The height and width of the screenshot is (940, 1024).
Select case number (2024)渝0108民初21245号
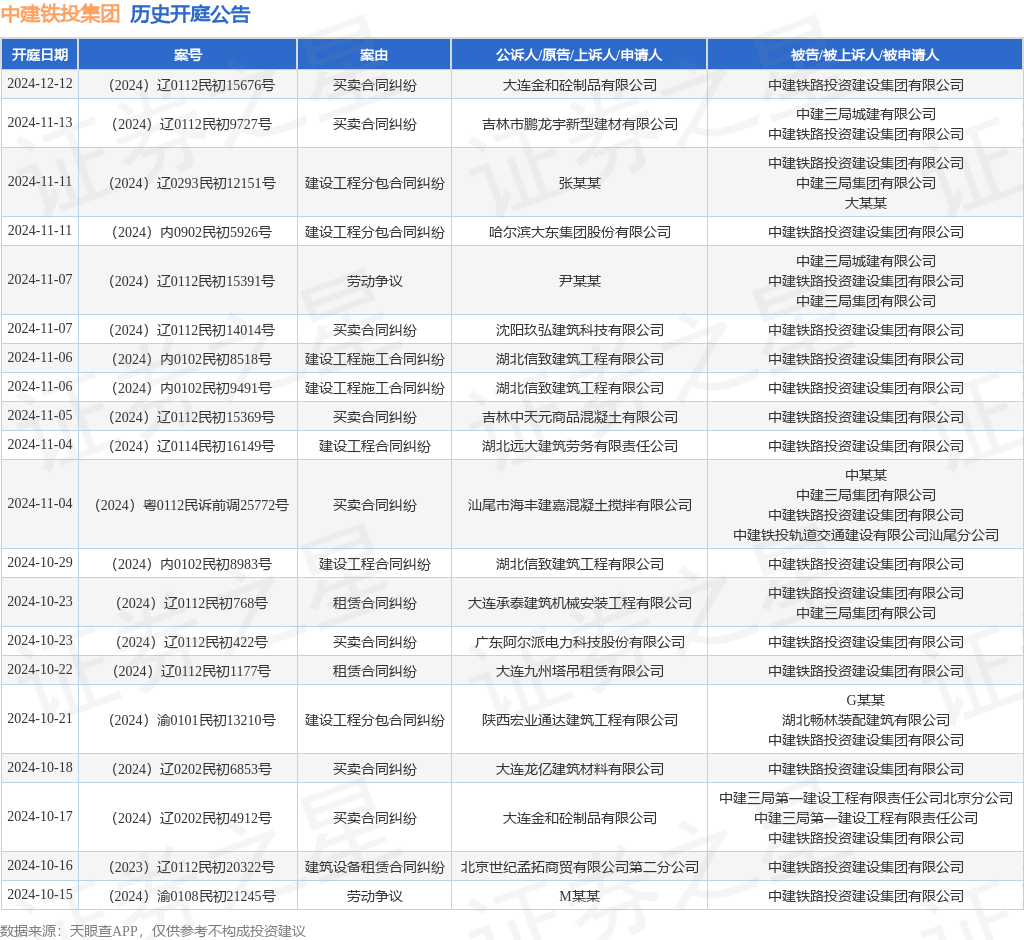coord(191,896)
